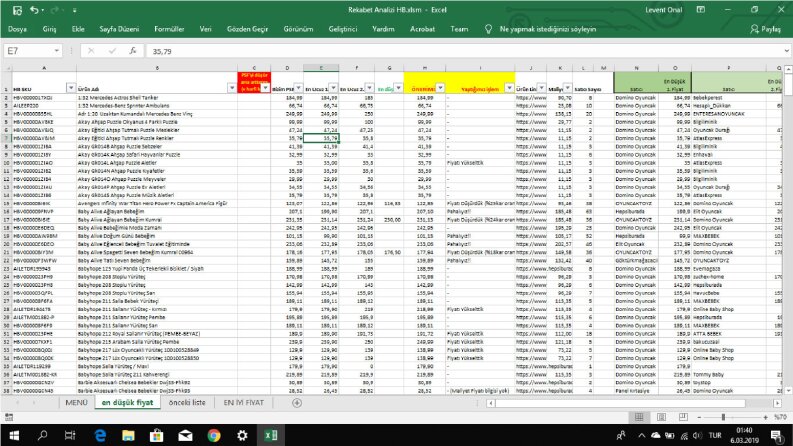Select the 'en düşük fiyat' sheet tab
The width and height of the screenshot is (793, 446).
127,403
